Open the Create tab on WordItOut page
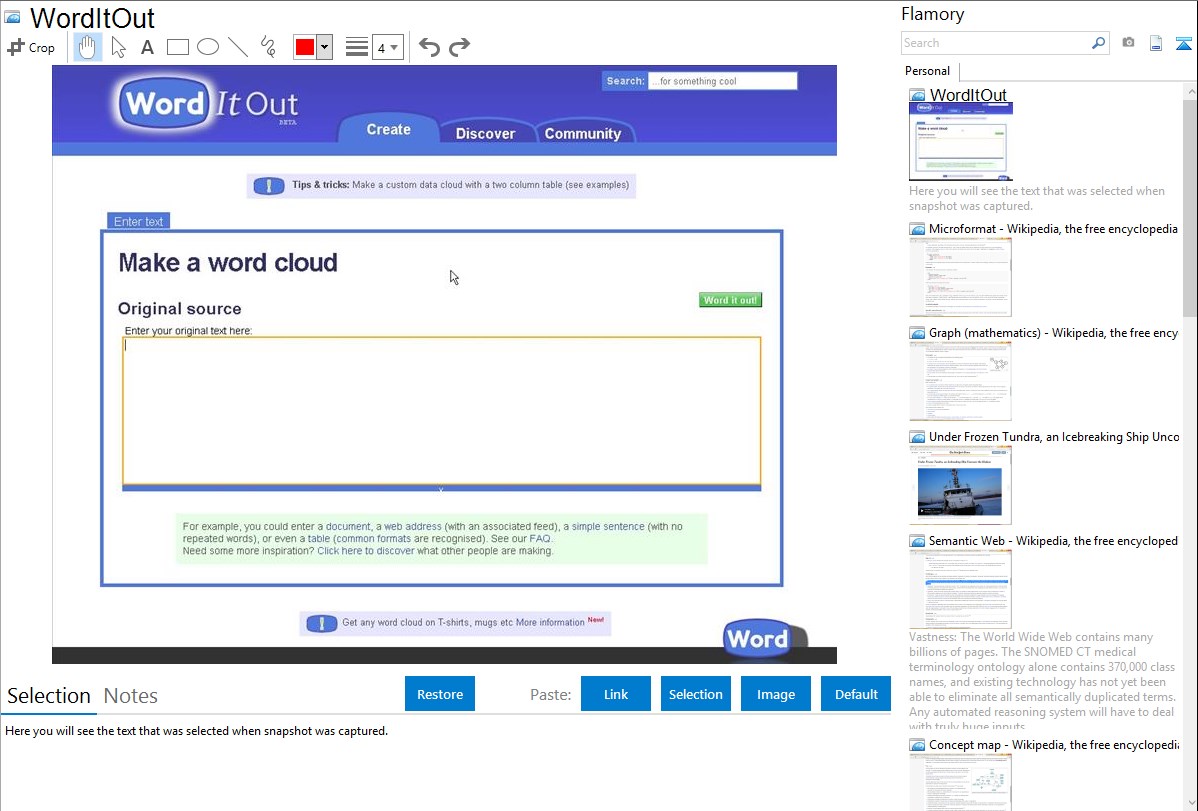 [x=388, y=129]
